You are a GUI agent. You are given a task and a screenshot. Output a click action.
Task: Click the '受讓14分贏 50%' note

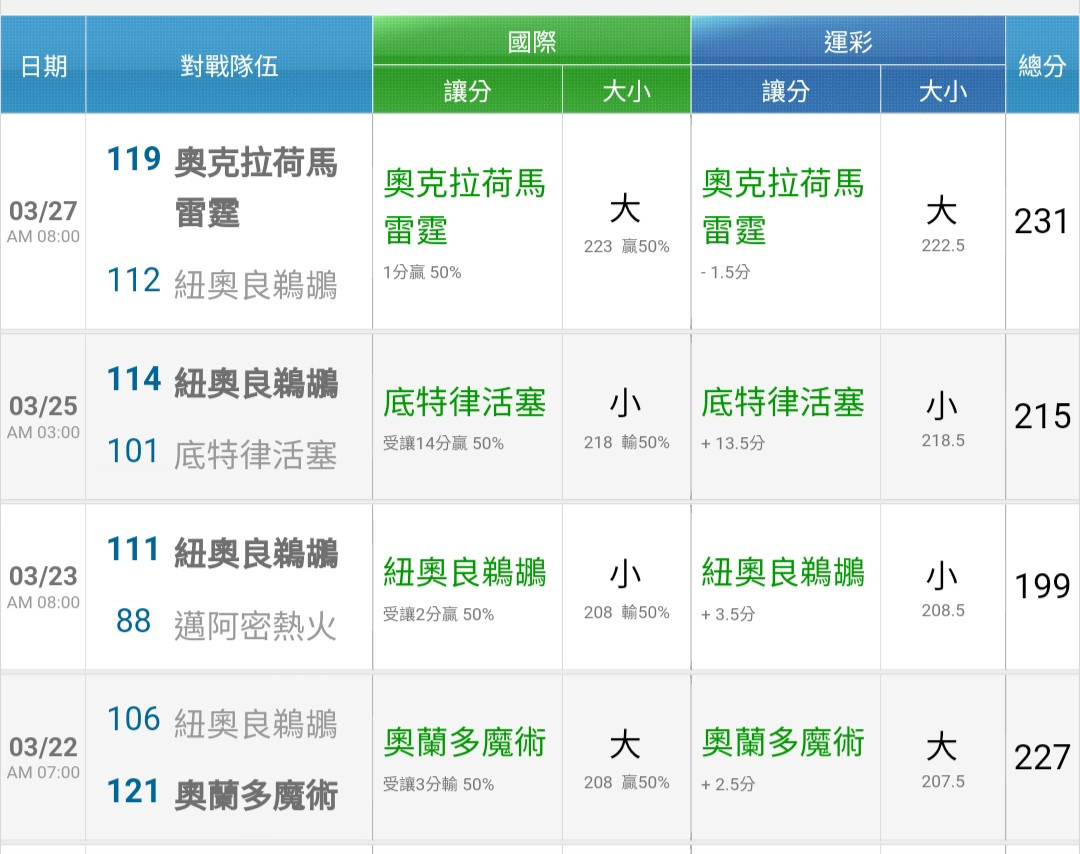(x=443, y=444)
